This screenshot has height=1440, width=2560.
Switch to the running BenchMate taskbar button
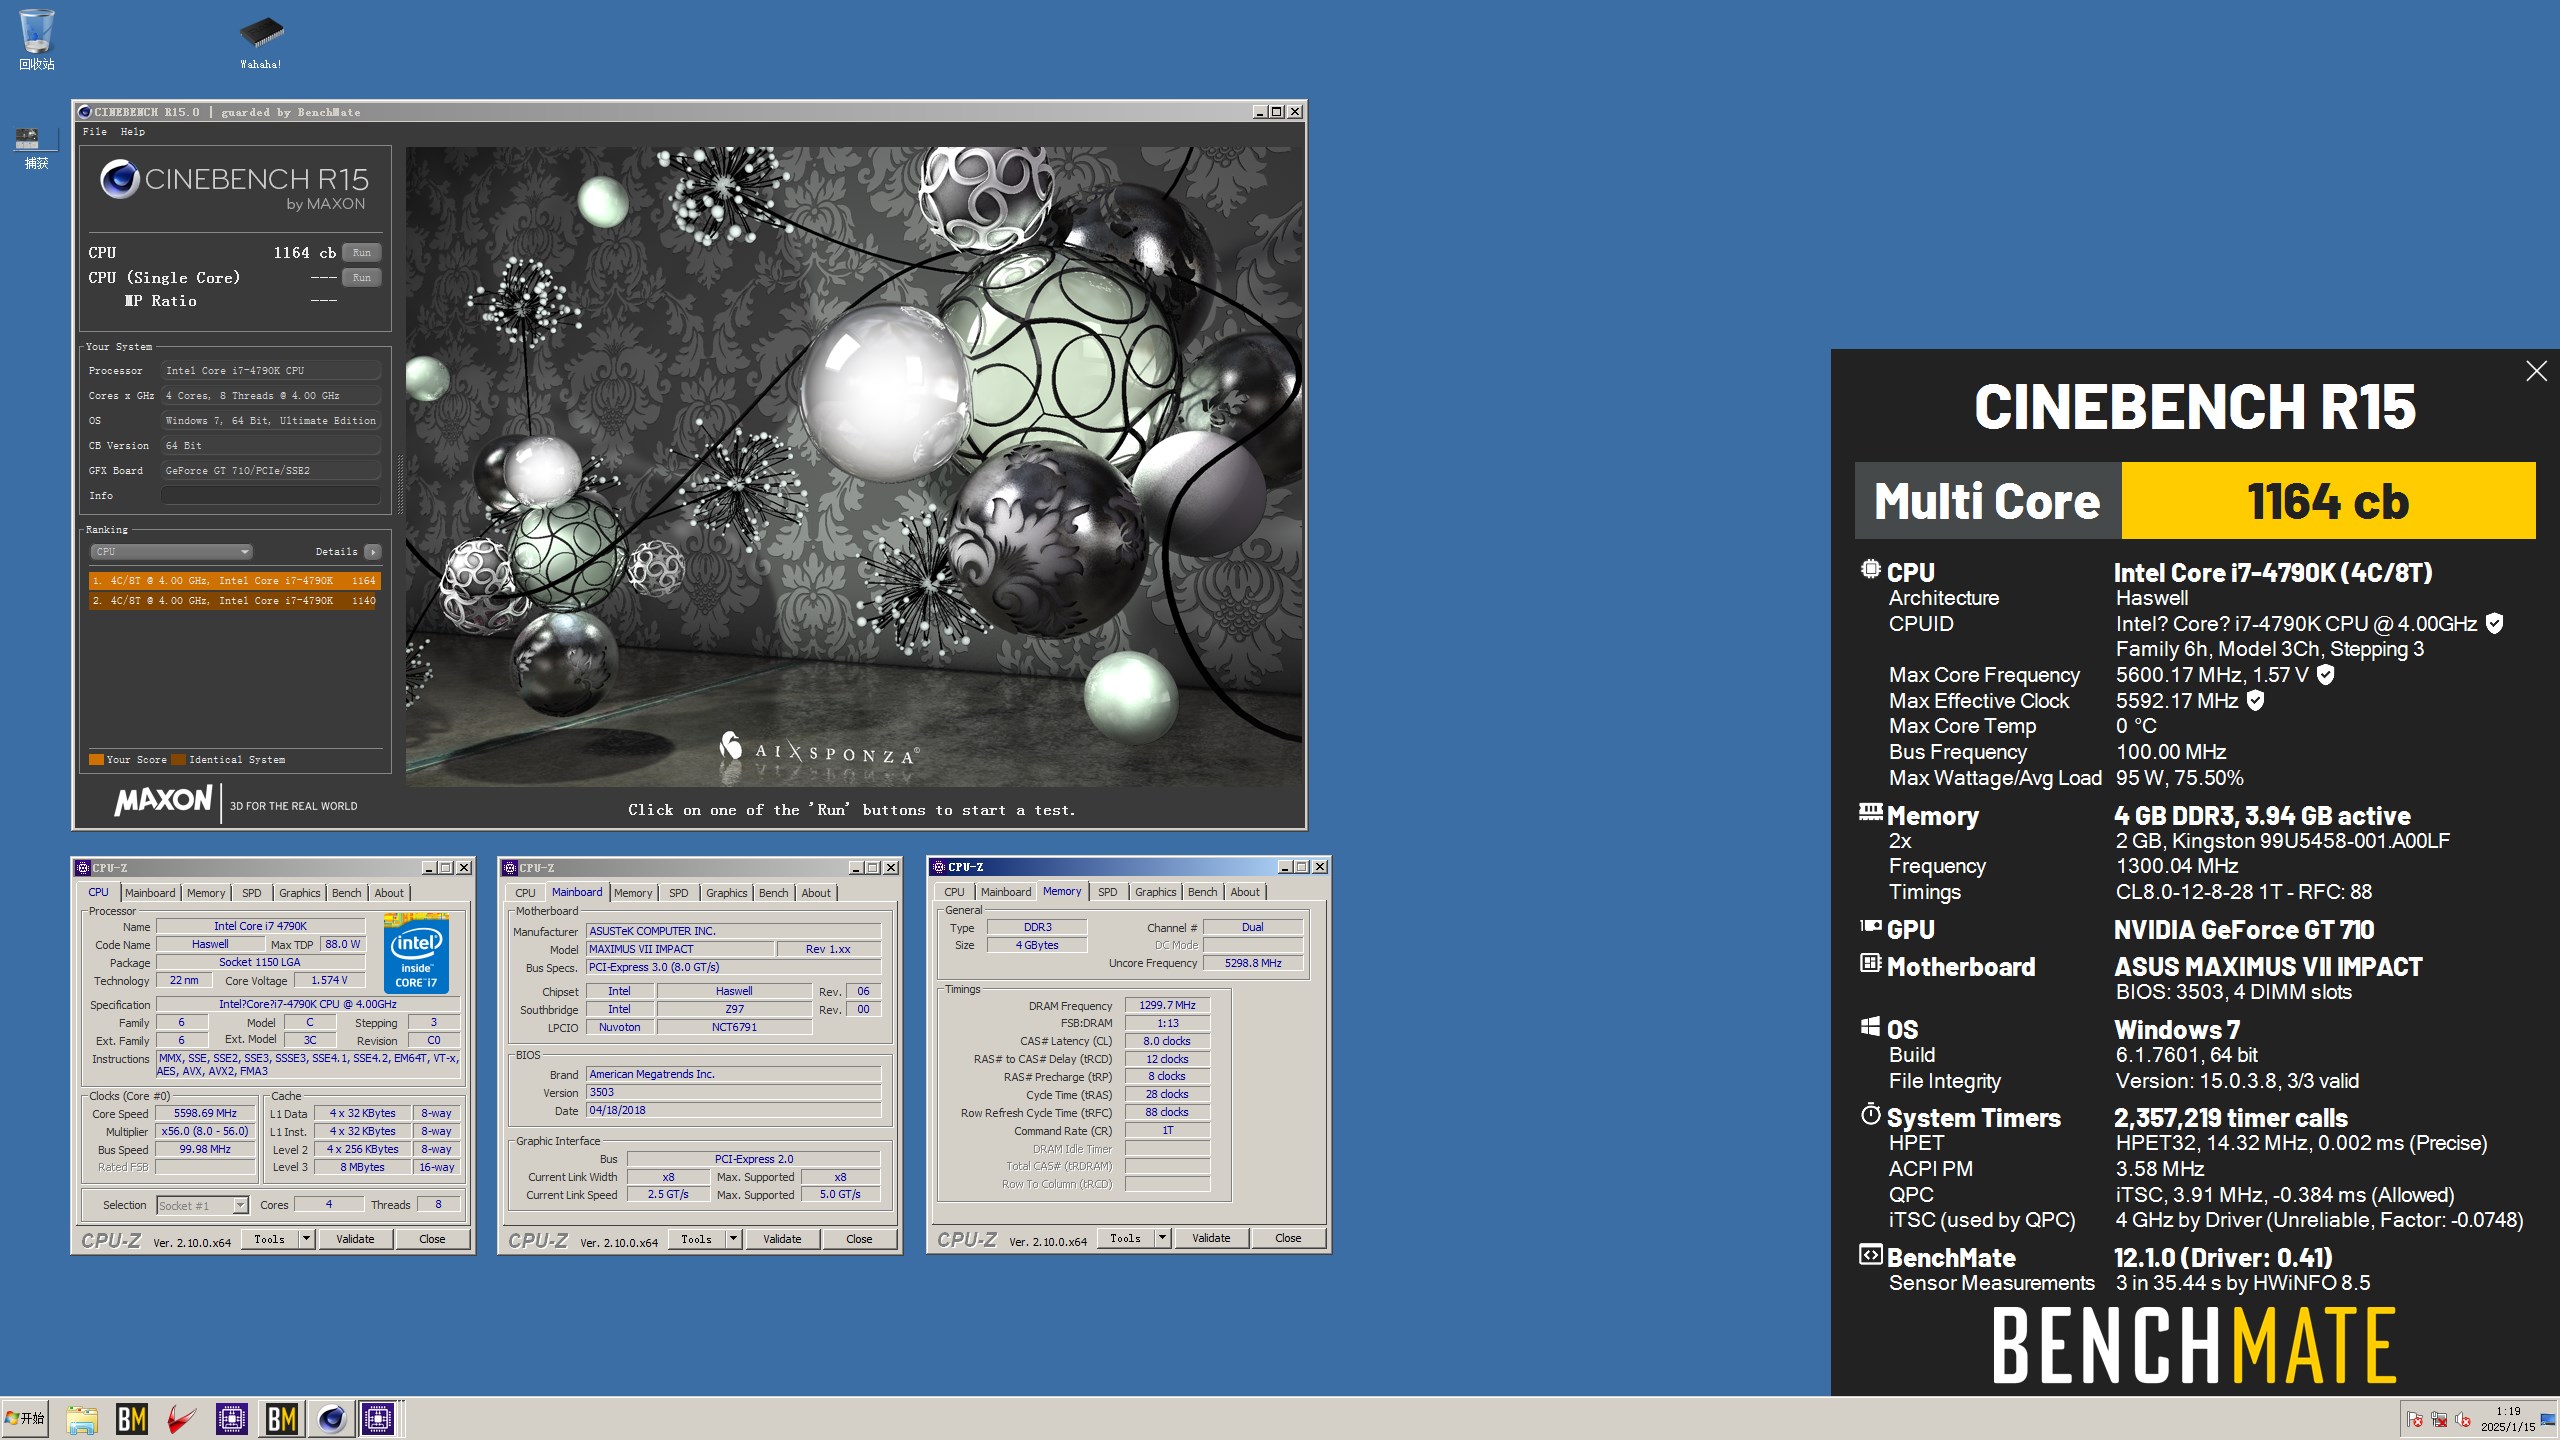[282, 1418]
